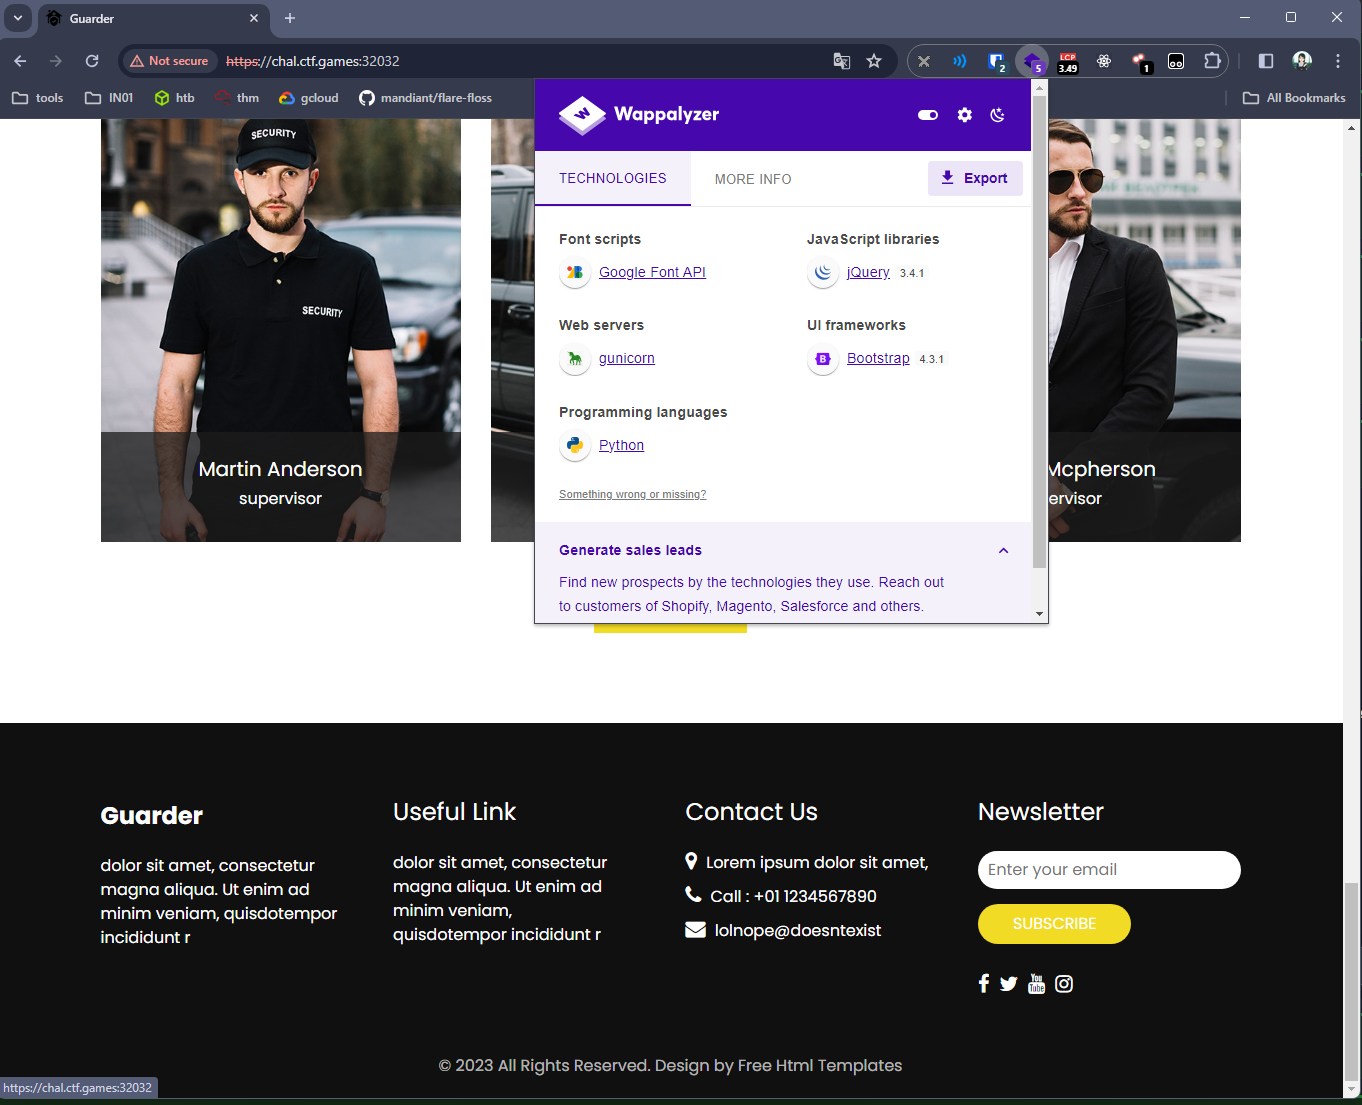Viewport: 1362px width, 1105px height.
Task: Click the Free Html Templates footer link
Action: click(x=820, y=1065)
